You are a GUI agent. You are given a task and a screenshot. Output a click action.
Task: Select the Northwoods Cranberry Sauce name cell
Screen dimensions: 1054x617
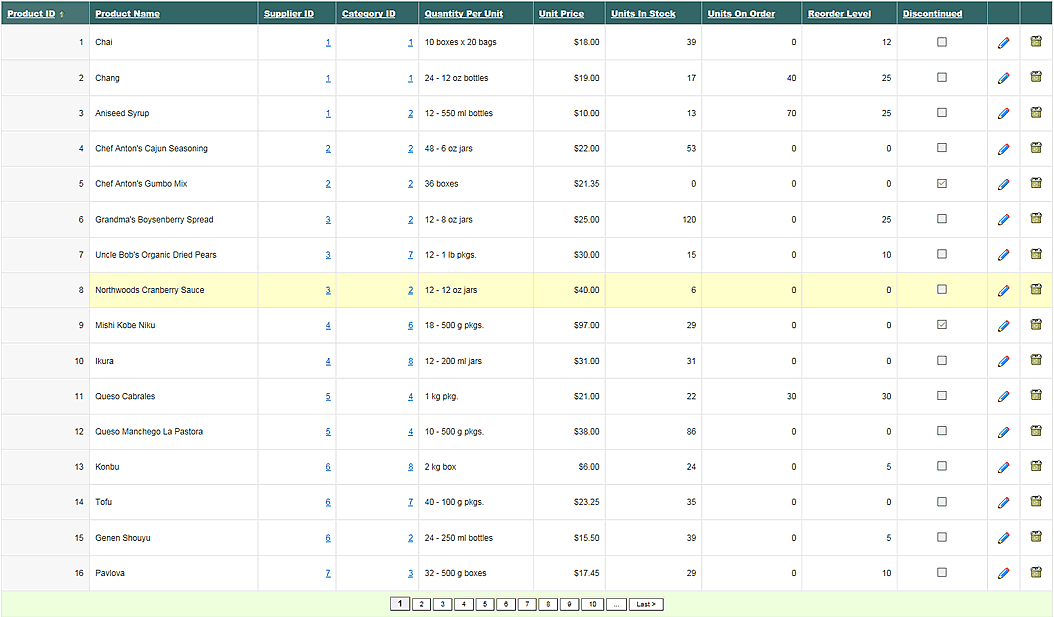(150, 290)
